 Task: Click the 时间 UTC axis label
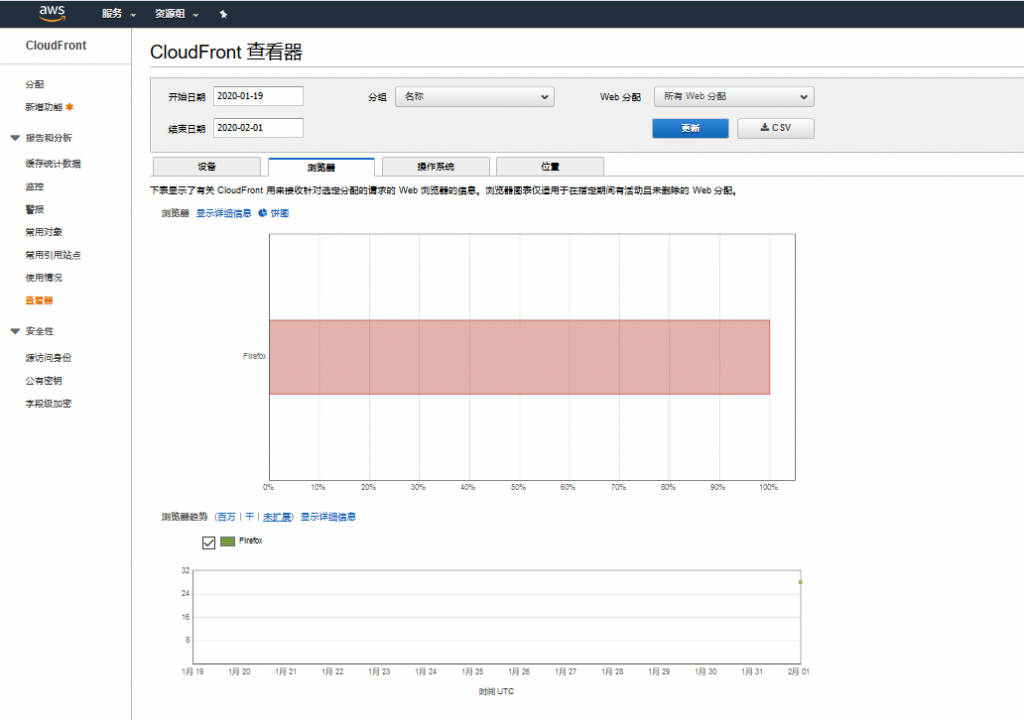point(496,691)
